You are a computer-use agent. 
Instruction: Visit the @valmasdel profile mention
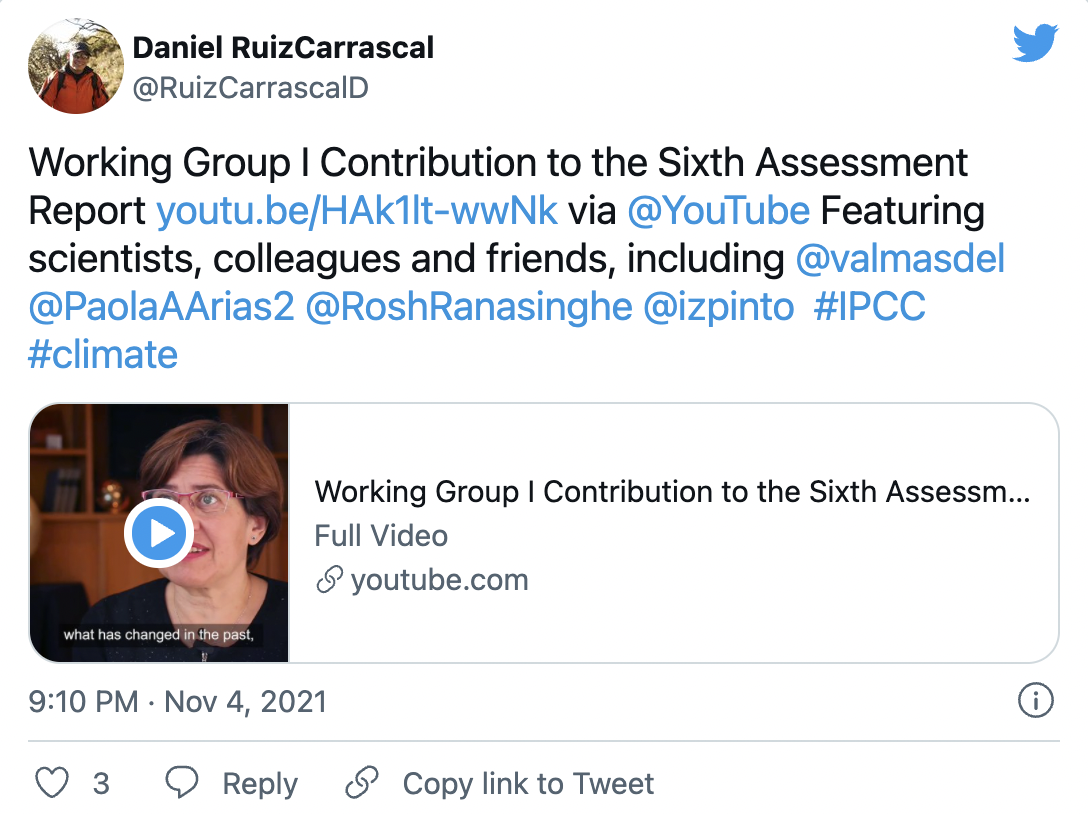[x=900, y=258]
